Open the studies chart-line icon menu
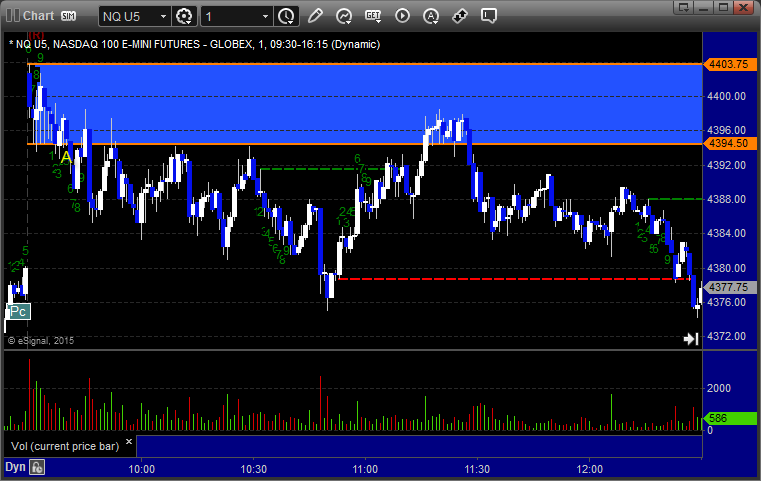Viewport: 761px width, 481px height. click(x=344, y=16)
